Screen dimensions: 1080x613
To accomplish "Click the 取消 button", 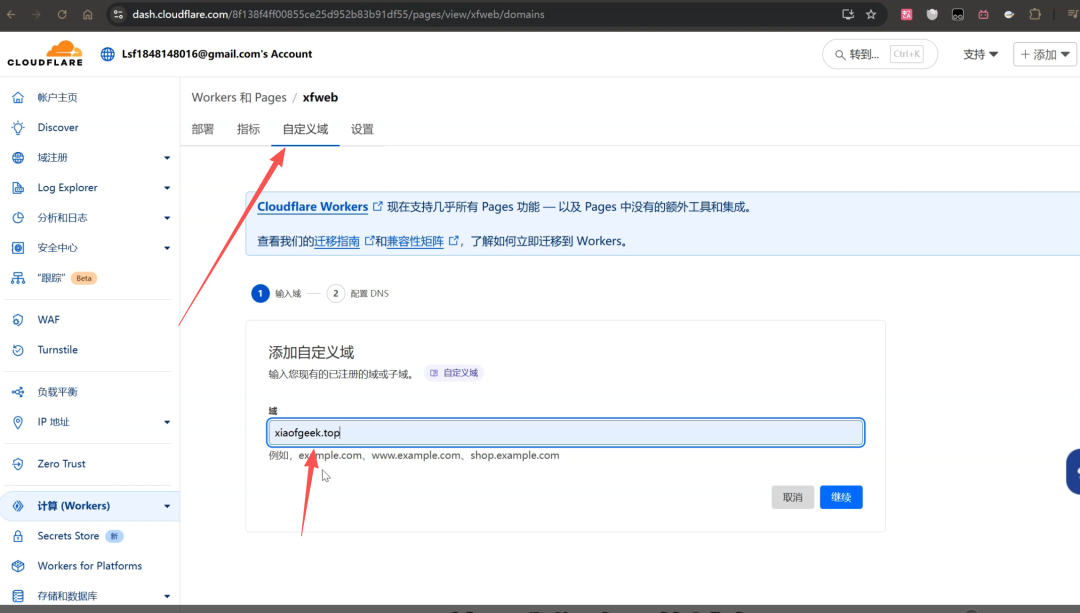I will (793, 497).
